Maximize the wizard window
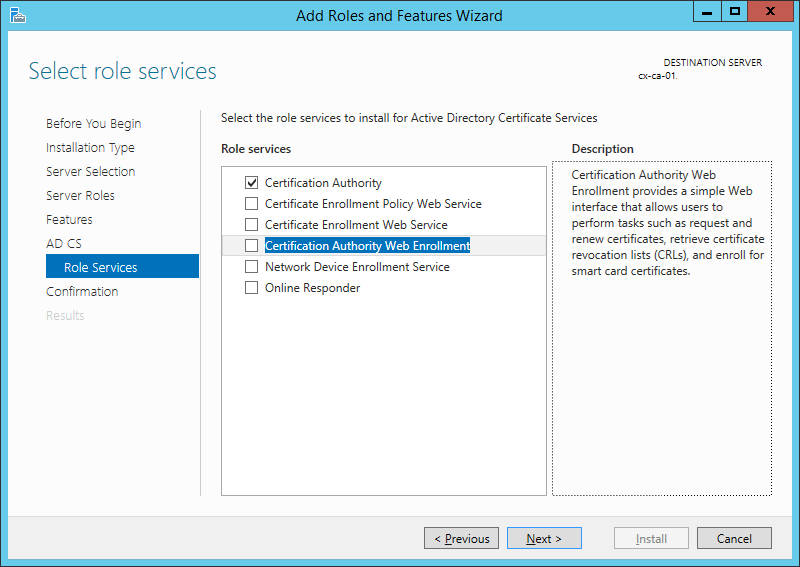800x567 pixels. (735, 12)
